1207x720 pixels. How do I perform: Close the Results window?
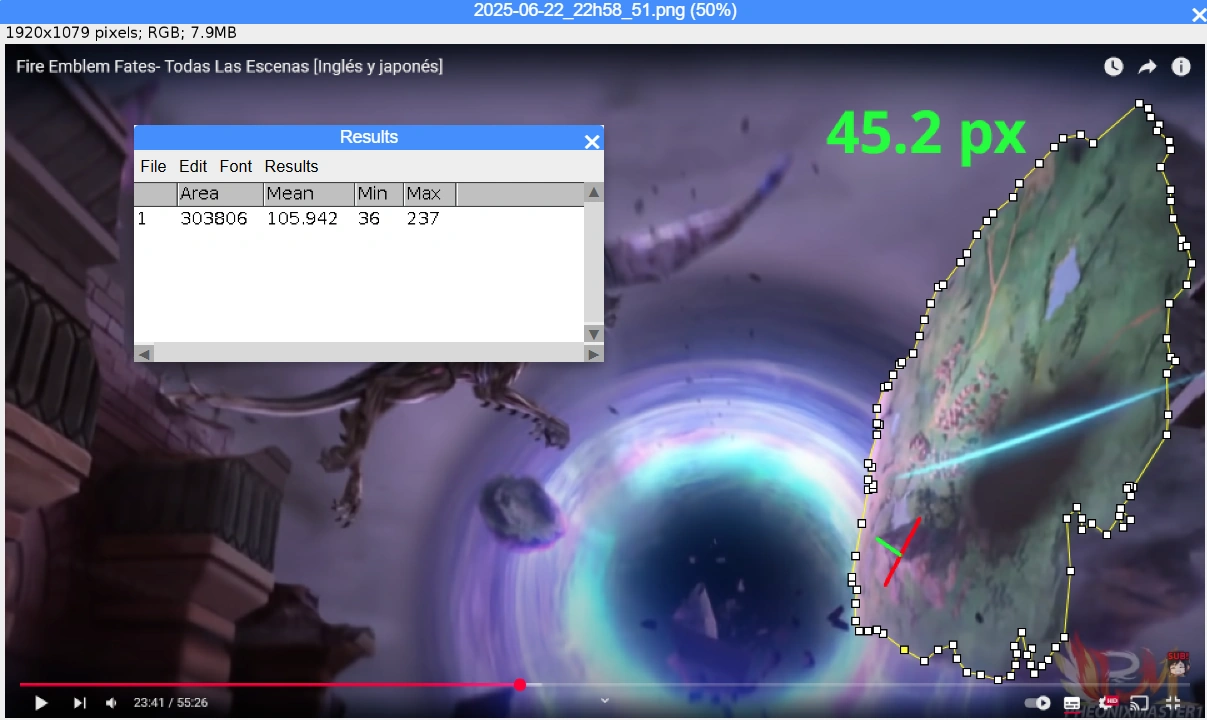[x=592, y=141]
